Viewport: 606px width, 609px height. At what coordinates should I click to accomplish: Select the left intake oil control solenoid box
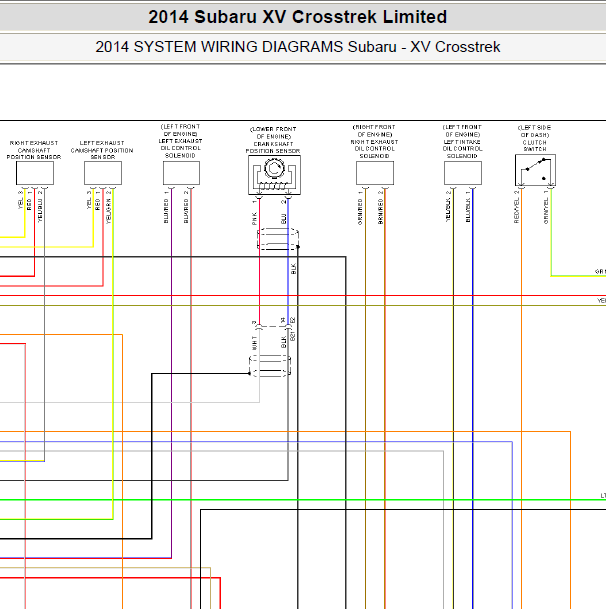(463, 173)
